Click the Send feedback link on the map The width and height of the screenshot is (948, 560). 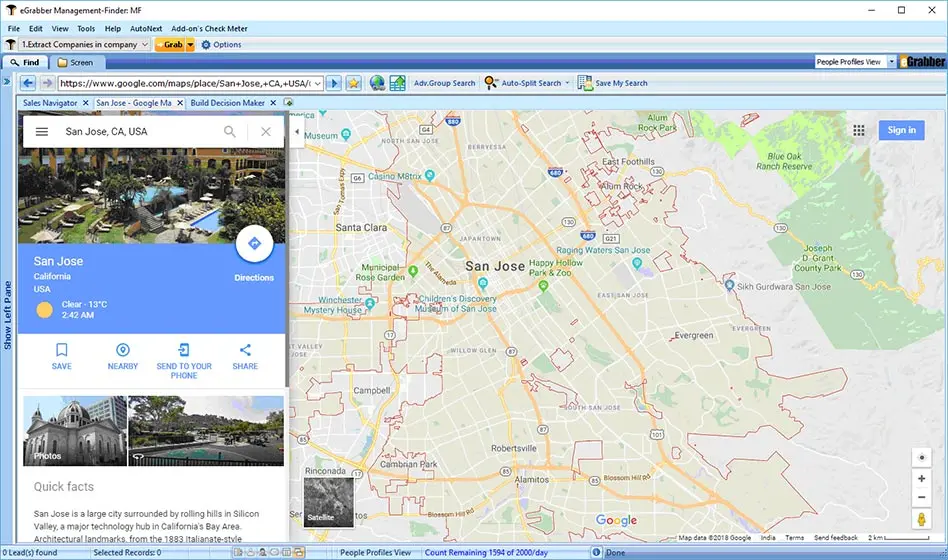tap(836, 538)
